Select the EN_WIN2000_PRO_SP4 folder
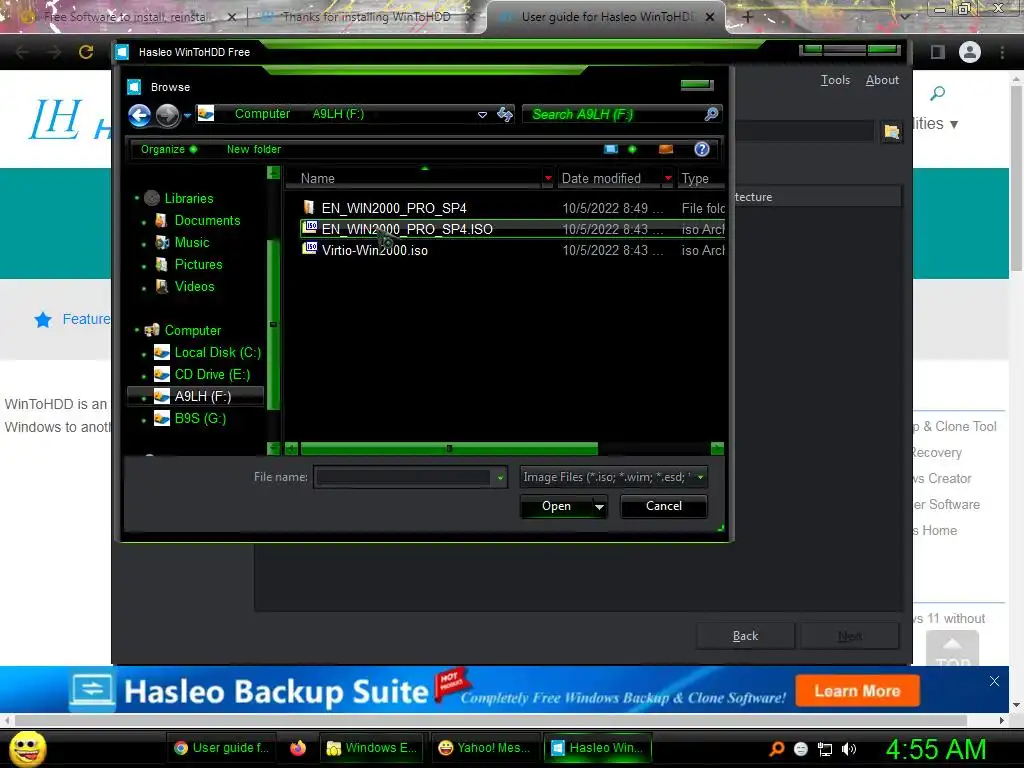1024x768 pixels. [394, 208]
